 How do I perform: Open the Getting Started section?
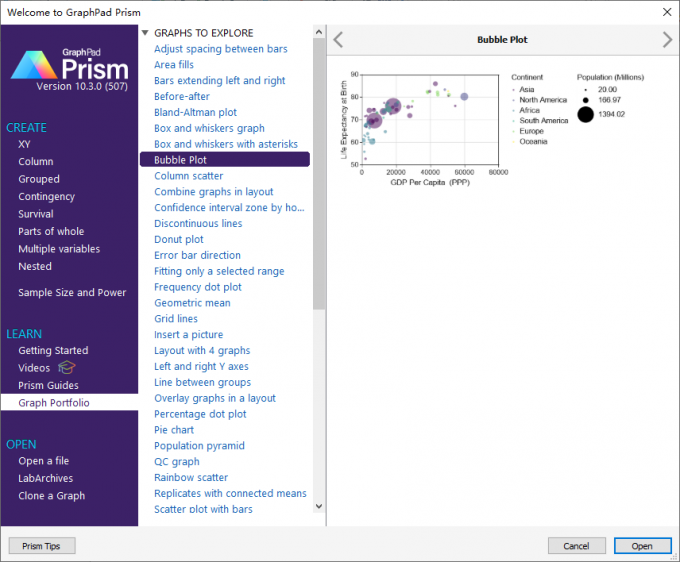tap(53, 350)
